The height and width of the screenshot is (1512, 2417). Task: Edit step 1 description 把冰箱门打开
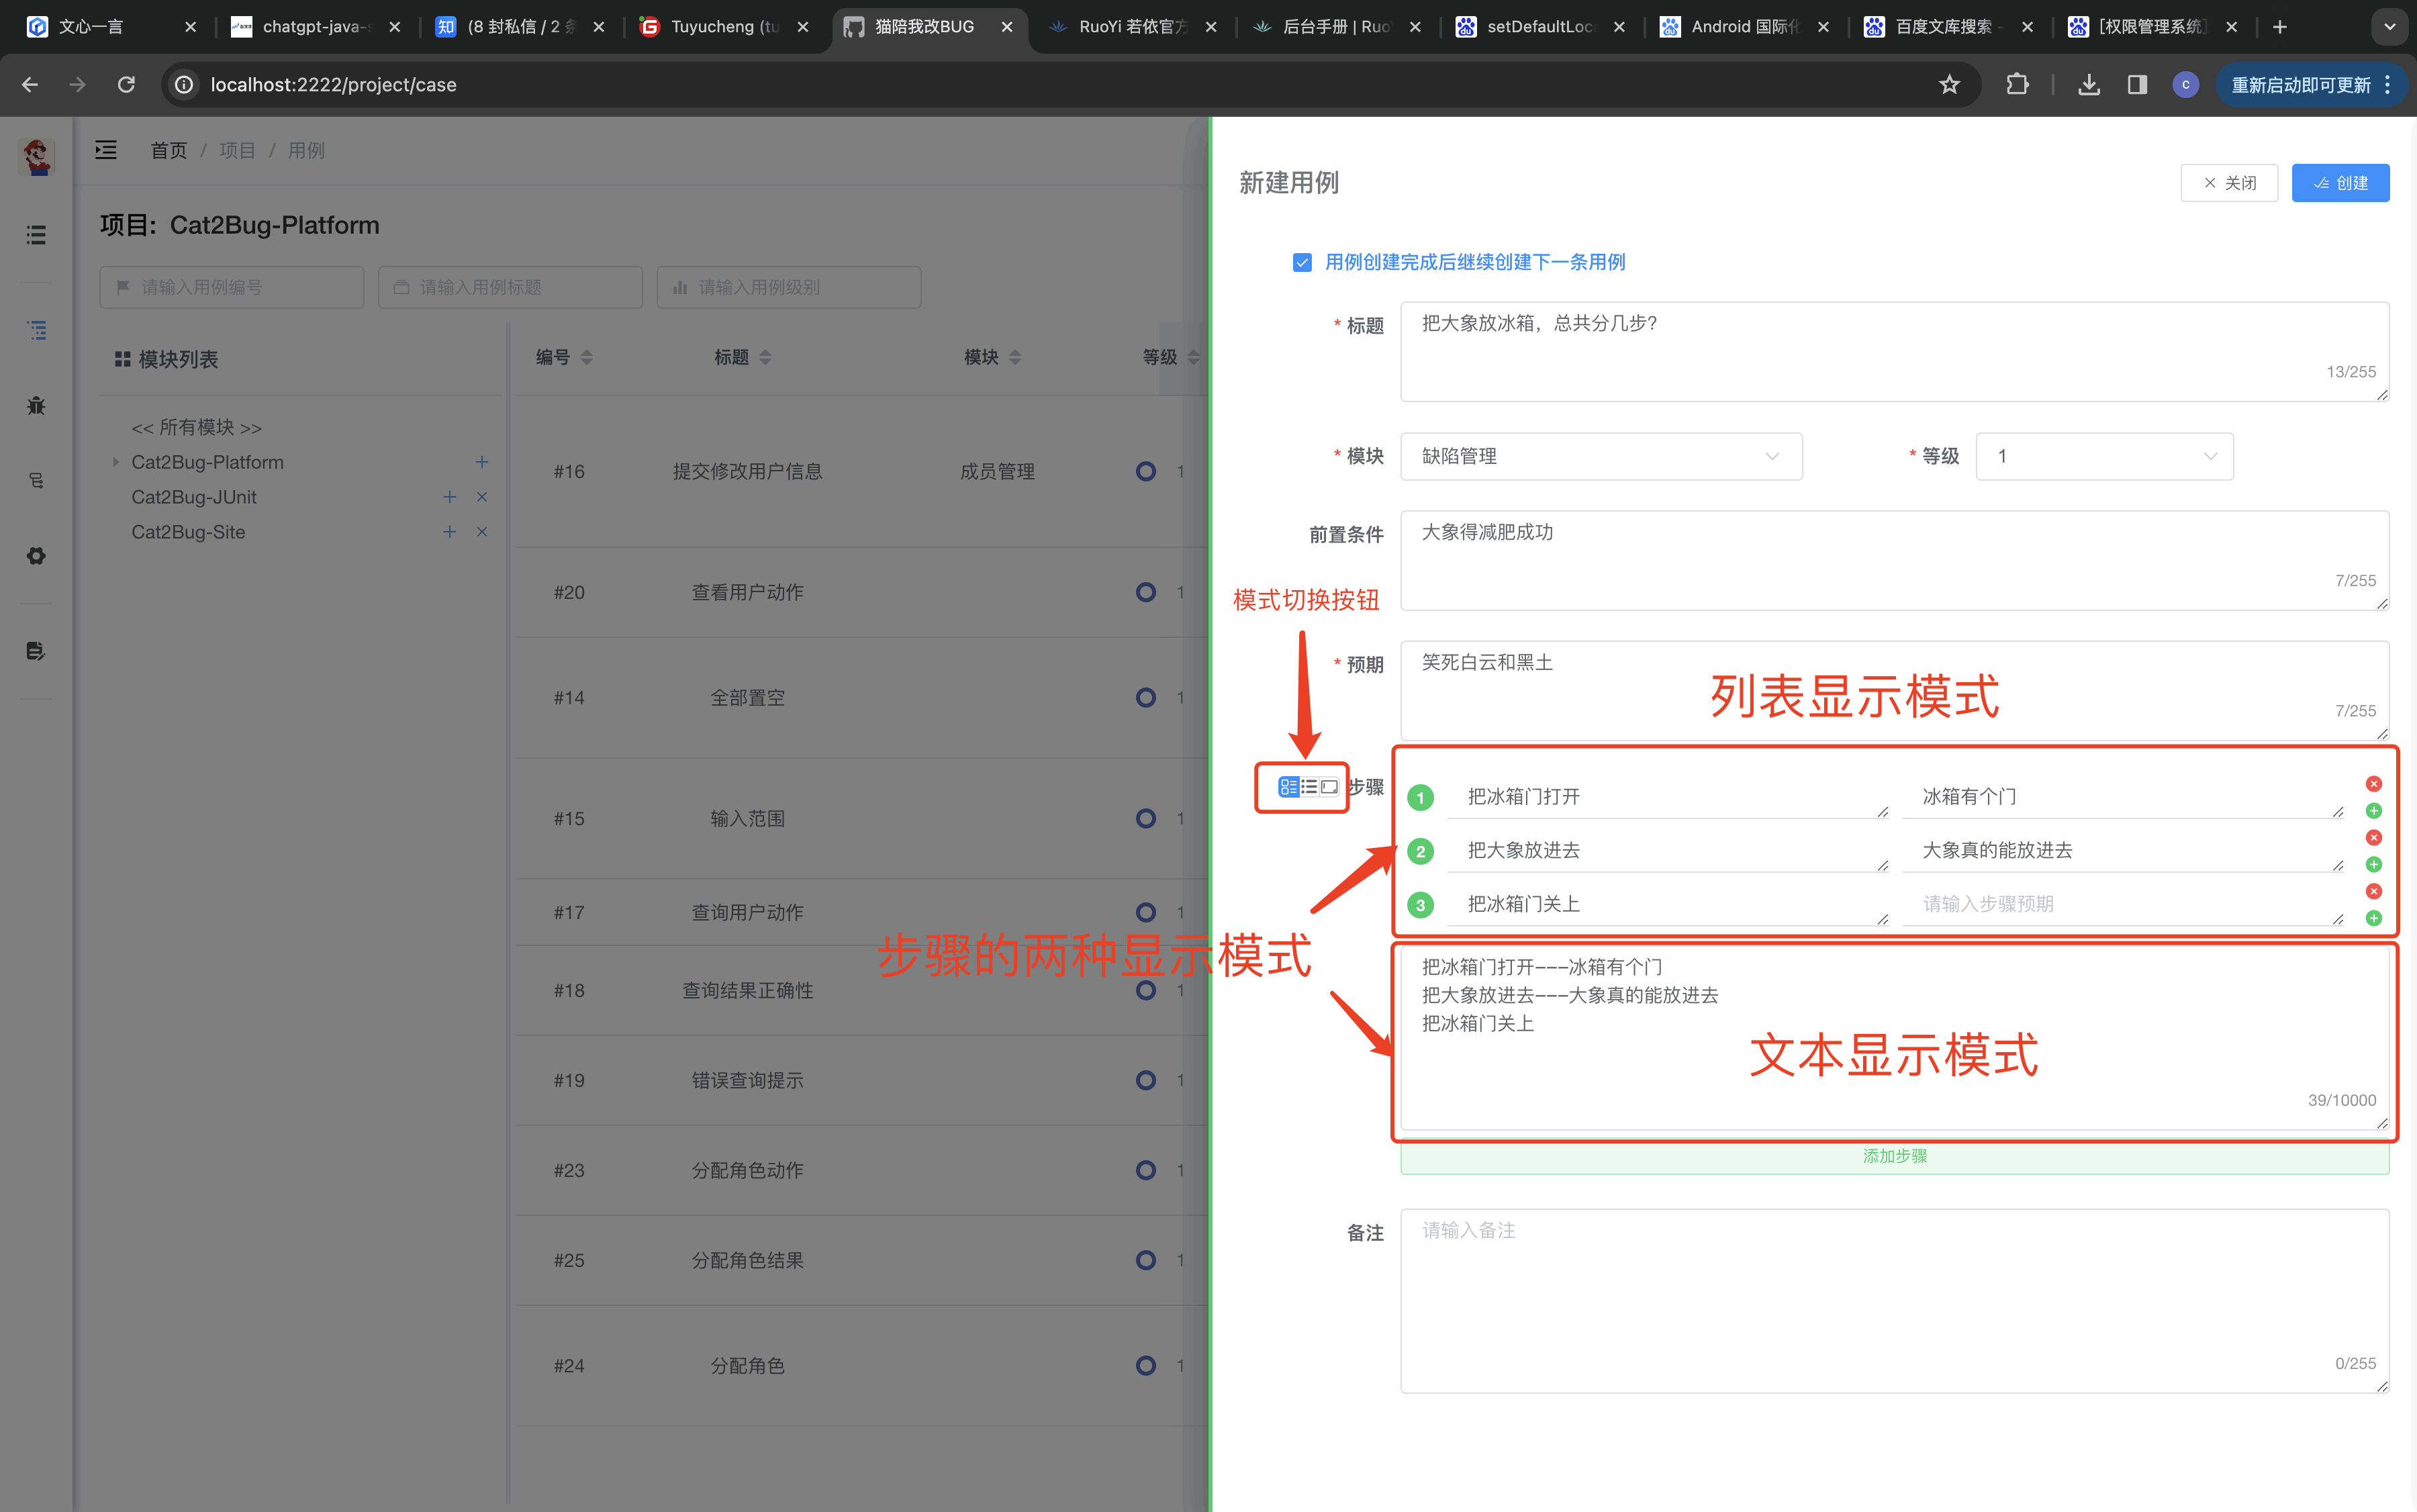(x=1668, y=797)
